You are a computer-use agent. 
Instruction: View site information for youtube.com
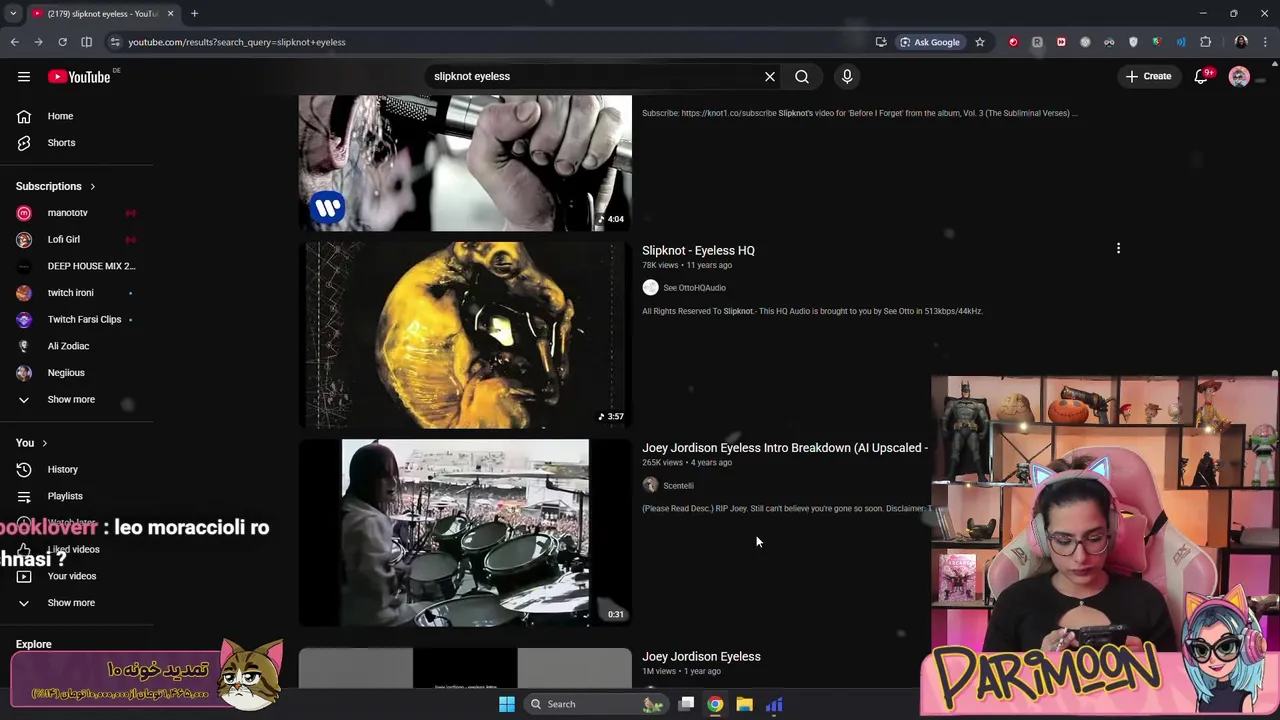pyautogui.click(x=115, y=42)
